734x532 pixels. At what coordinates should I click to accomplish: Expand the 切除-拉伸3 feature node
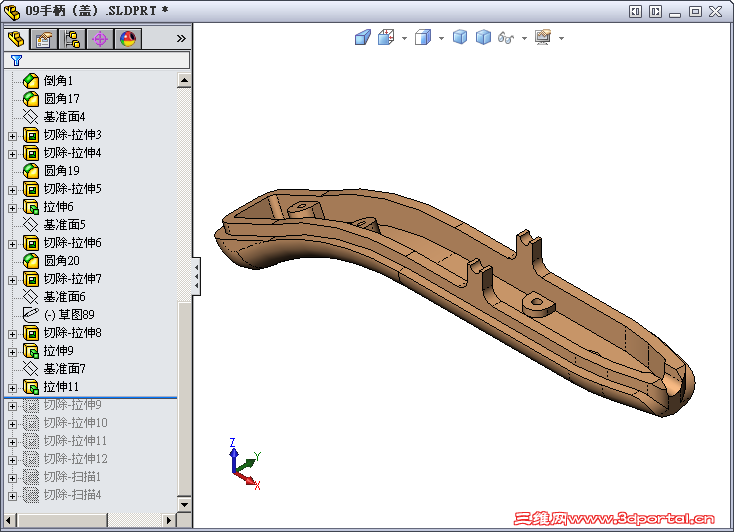click(12, 135)
